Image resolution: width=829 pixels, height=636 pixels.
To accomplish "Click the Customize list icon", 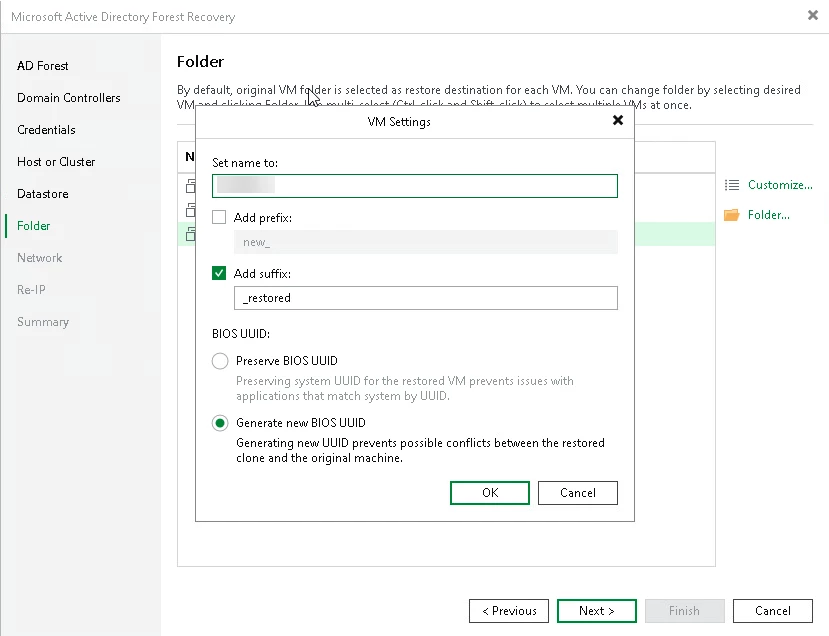I will (x=732, y=185).
